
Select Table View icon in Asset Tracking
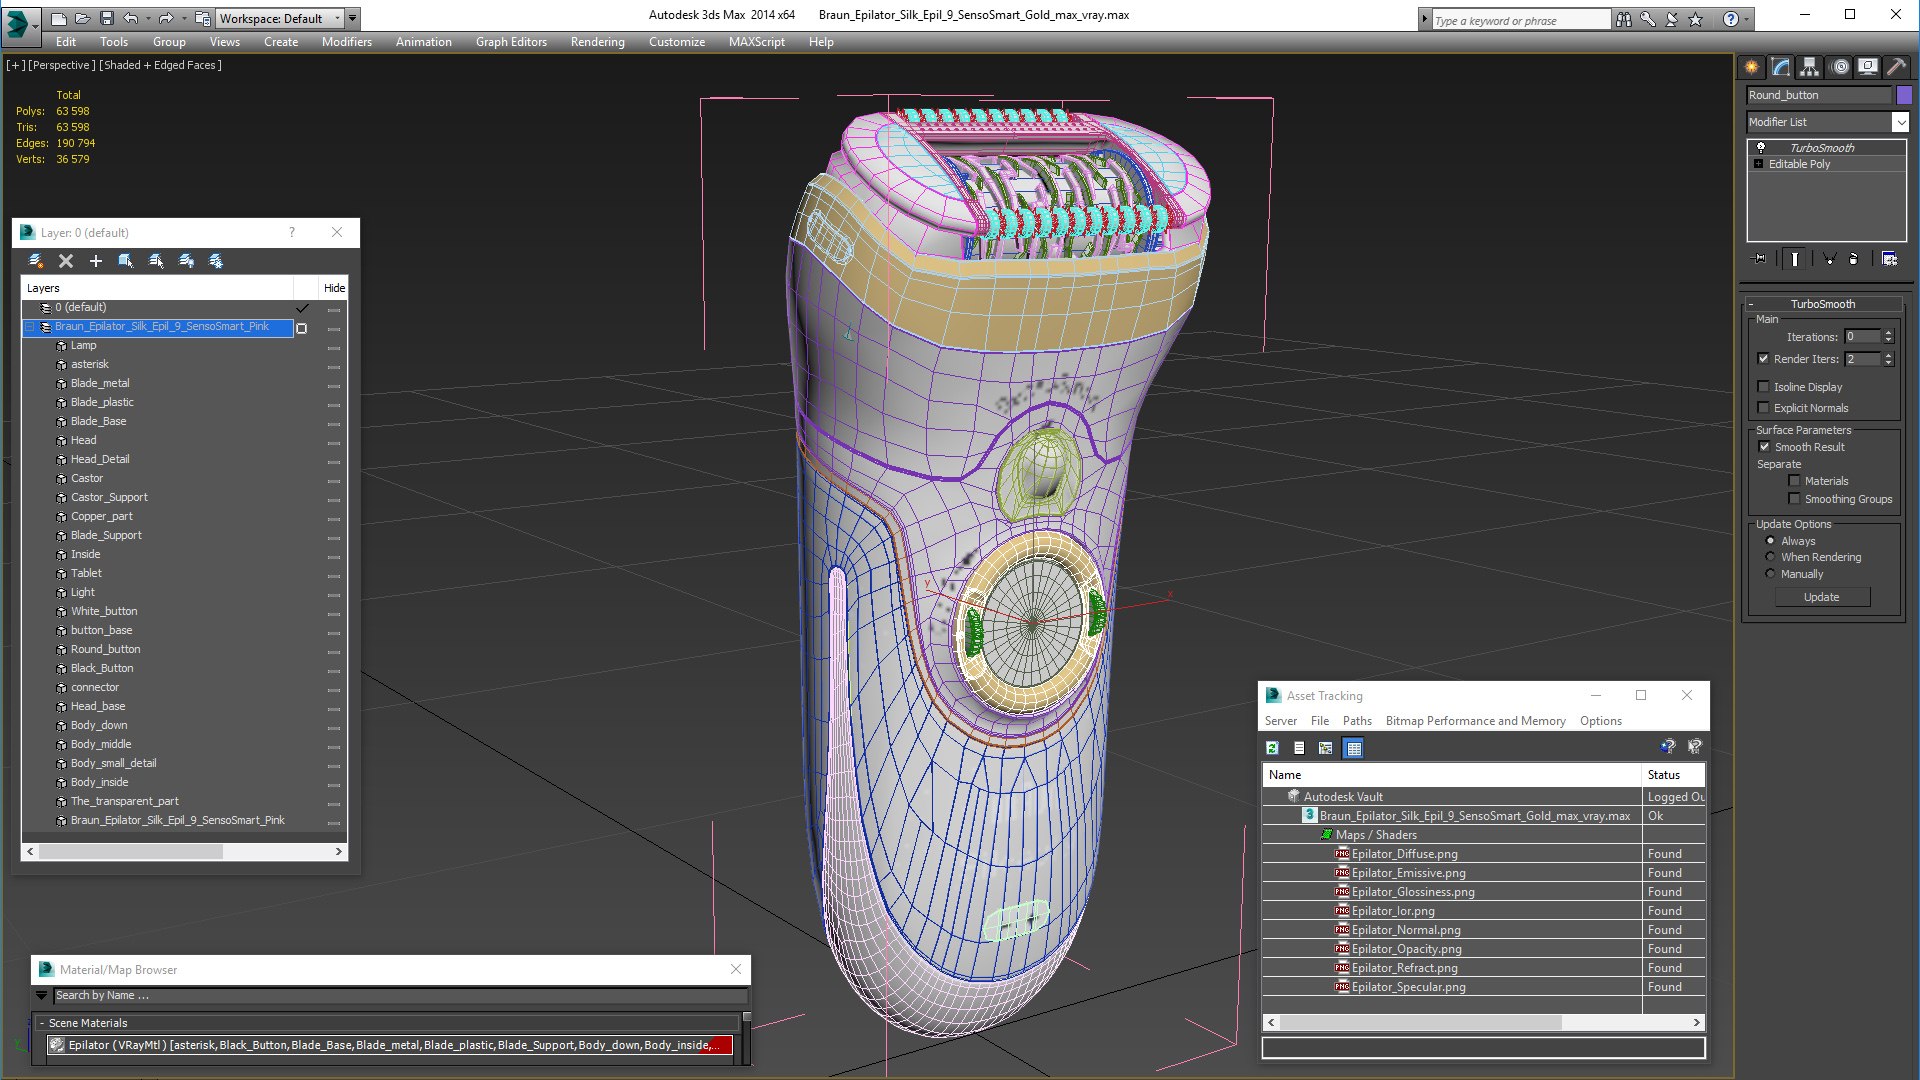[1353, 748]
